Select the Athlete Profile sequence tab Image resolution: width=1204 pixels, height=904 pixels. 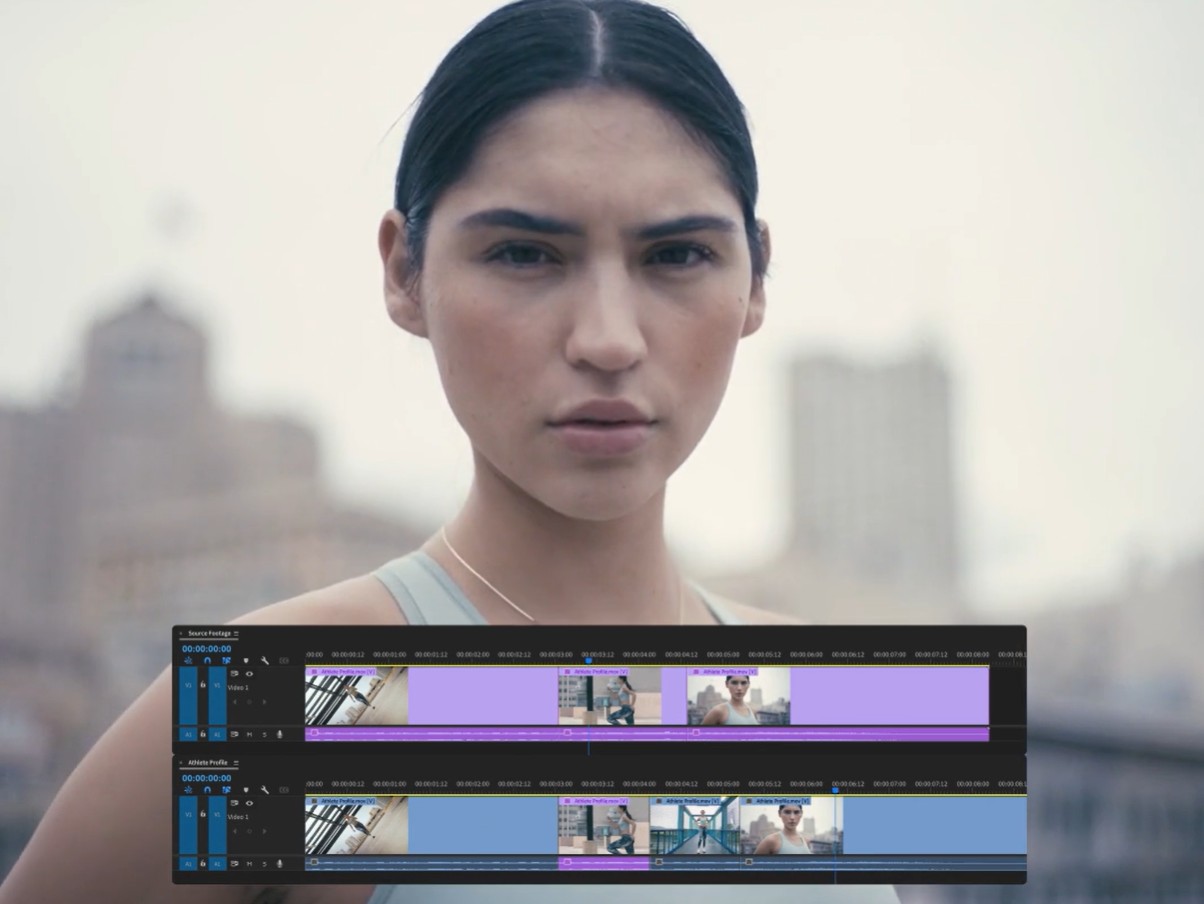coord(207,763)
